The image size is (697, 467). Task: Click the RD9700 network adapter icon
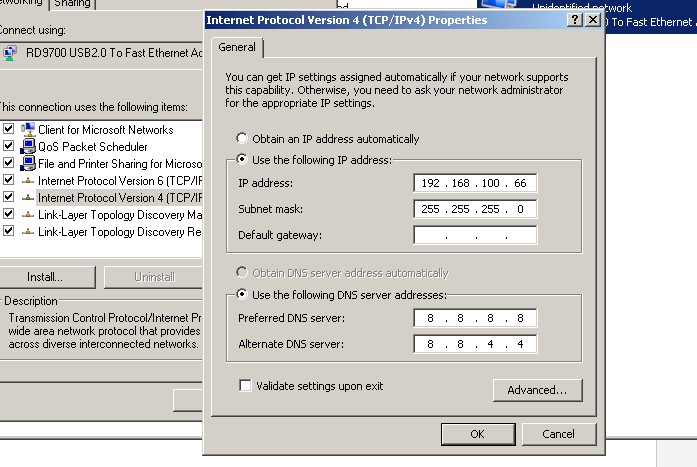10,53
